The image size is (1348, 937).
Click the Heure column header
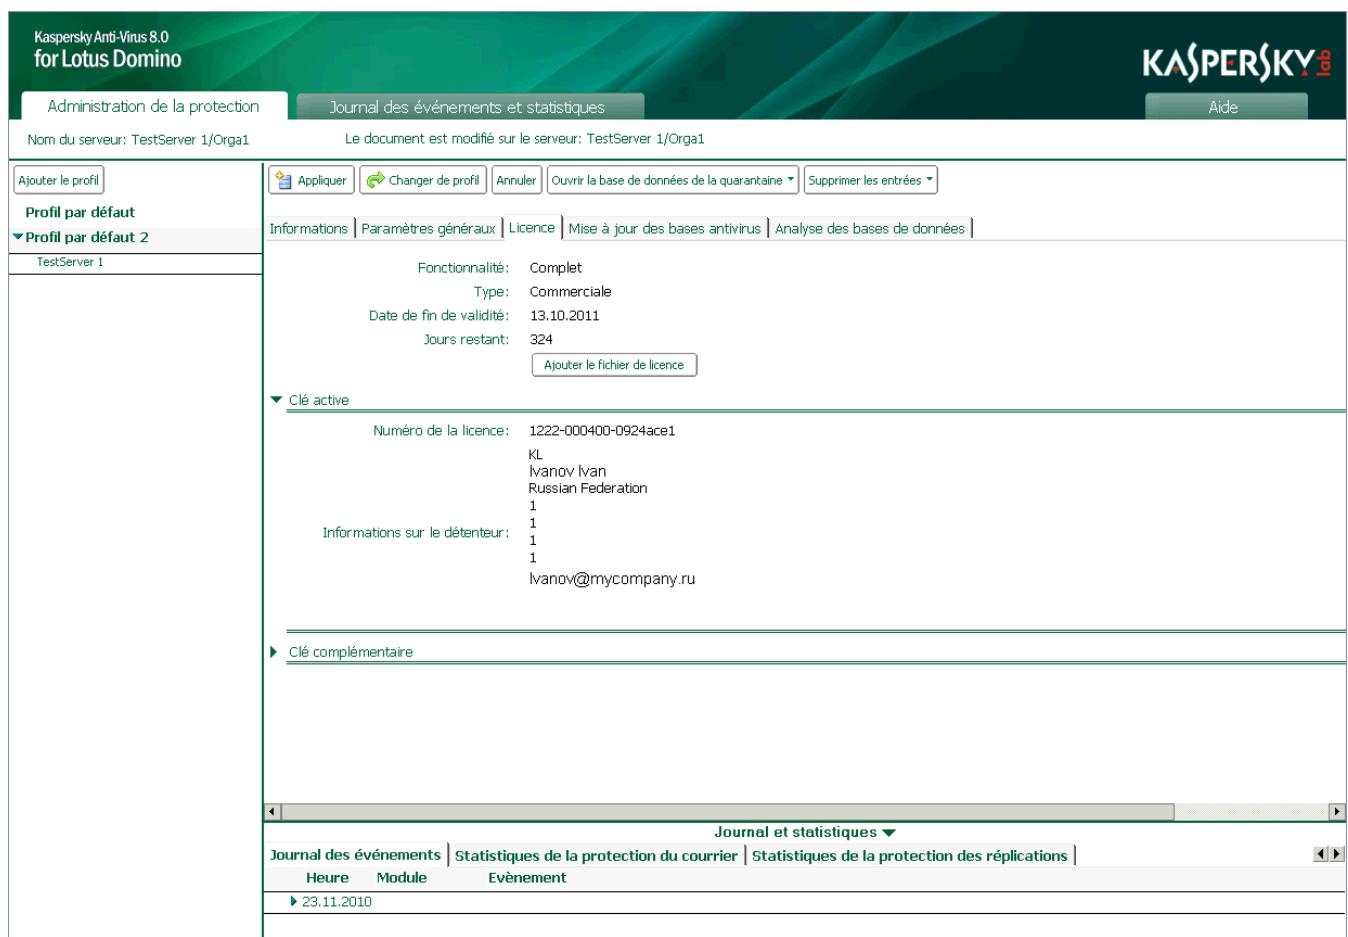tap(327, 878)
